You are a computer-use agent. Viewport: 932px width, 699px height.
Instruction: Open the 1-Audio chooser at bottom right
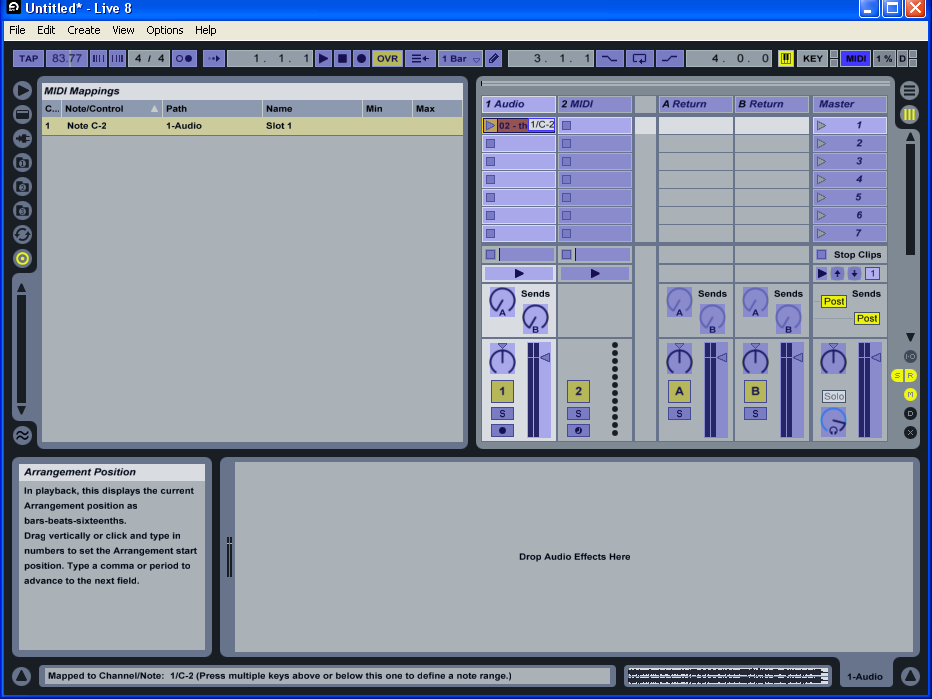(x=864, y=677)
